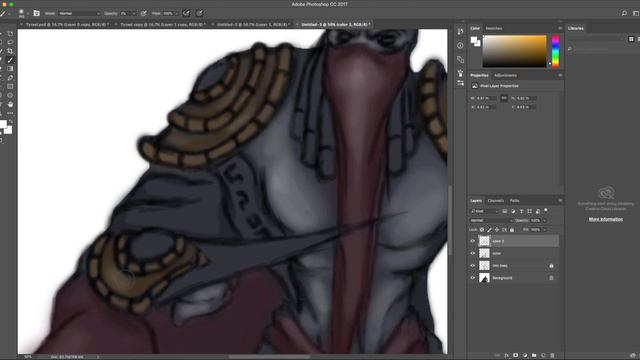Open the Info panel icon
The height and width of the screenshot is (360, 640).
coord(460,45)
